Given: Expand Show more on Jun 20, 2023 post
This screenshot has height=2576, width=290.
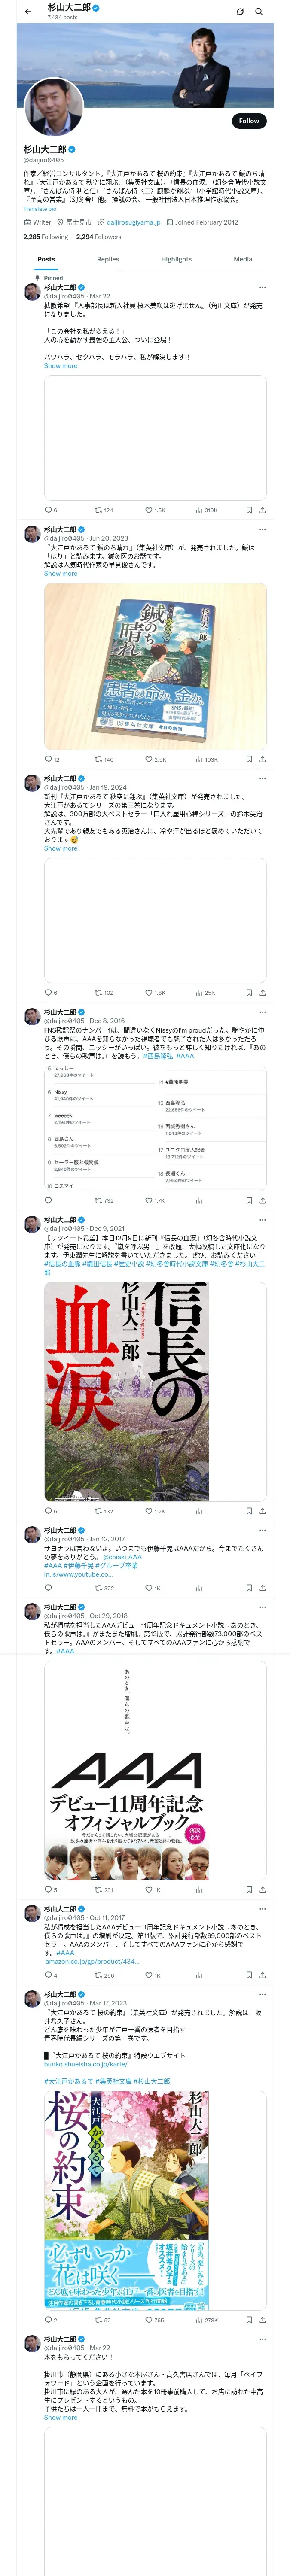Looking at the screenshot, I should pyautogui.click(x=60, y=574).
